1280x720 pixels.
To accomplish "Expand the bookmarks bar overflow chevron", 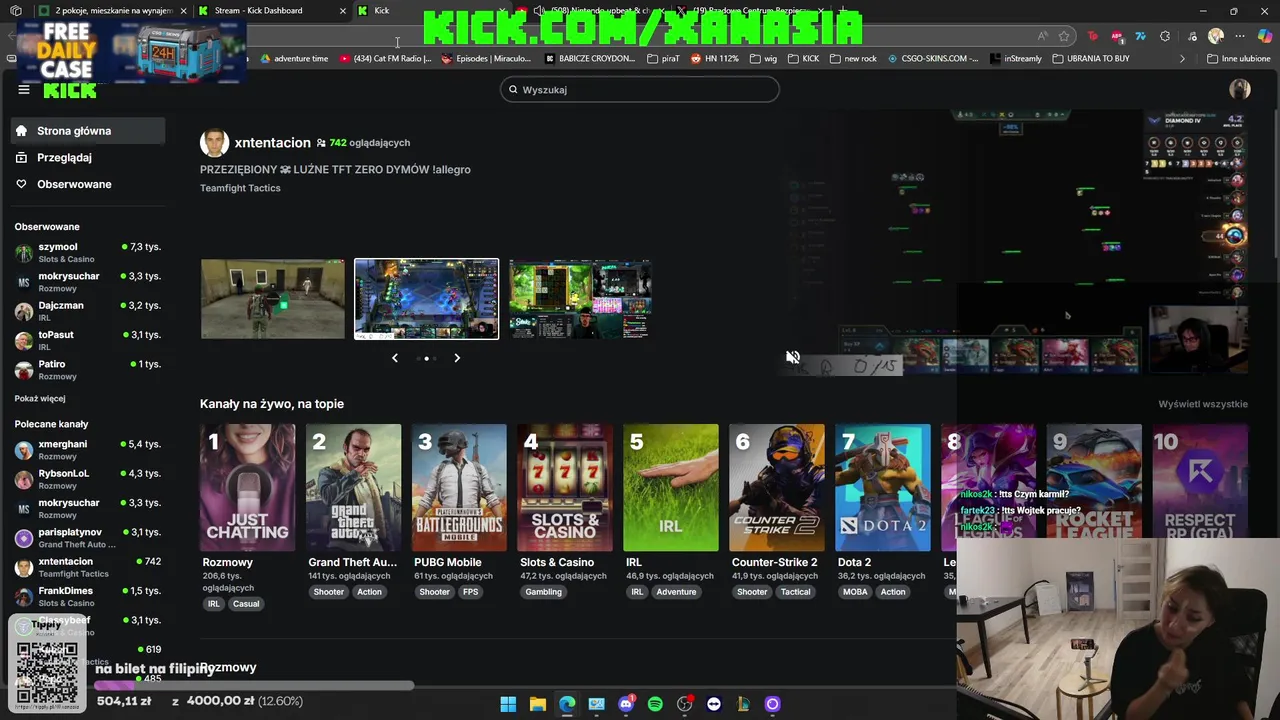I will pyautogui.click(x=1182, y=58).
